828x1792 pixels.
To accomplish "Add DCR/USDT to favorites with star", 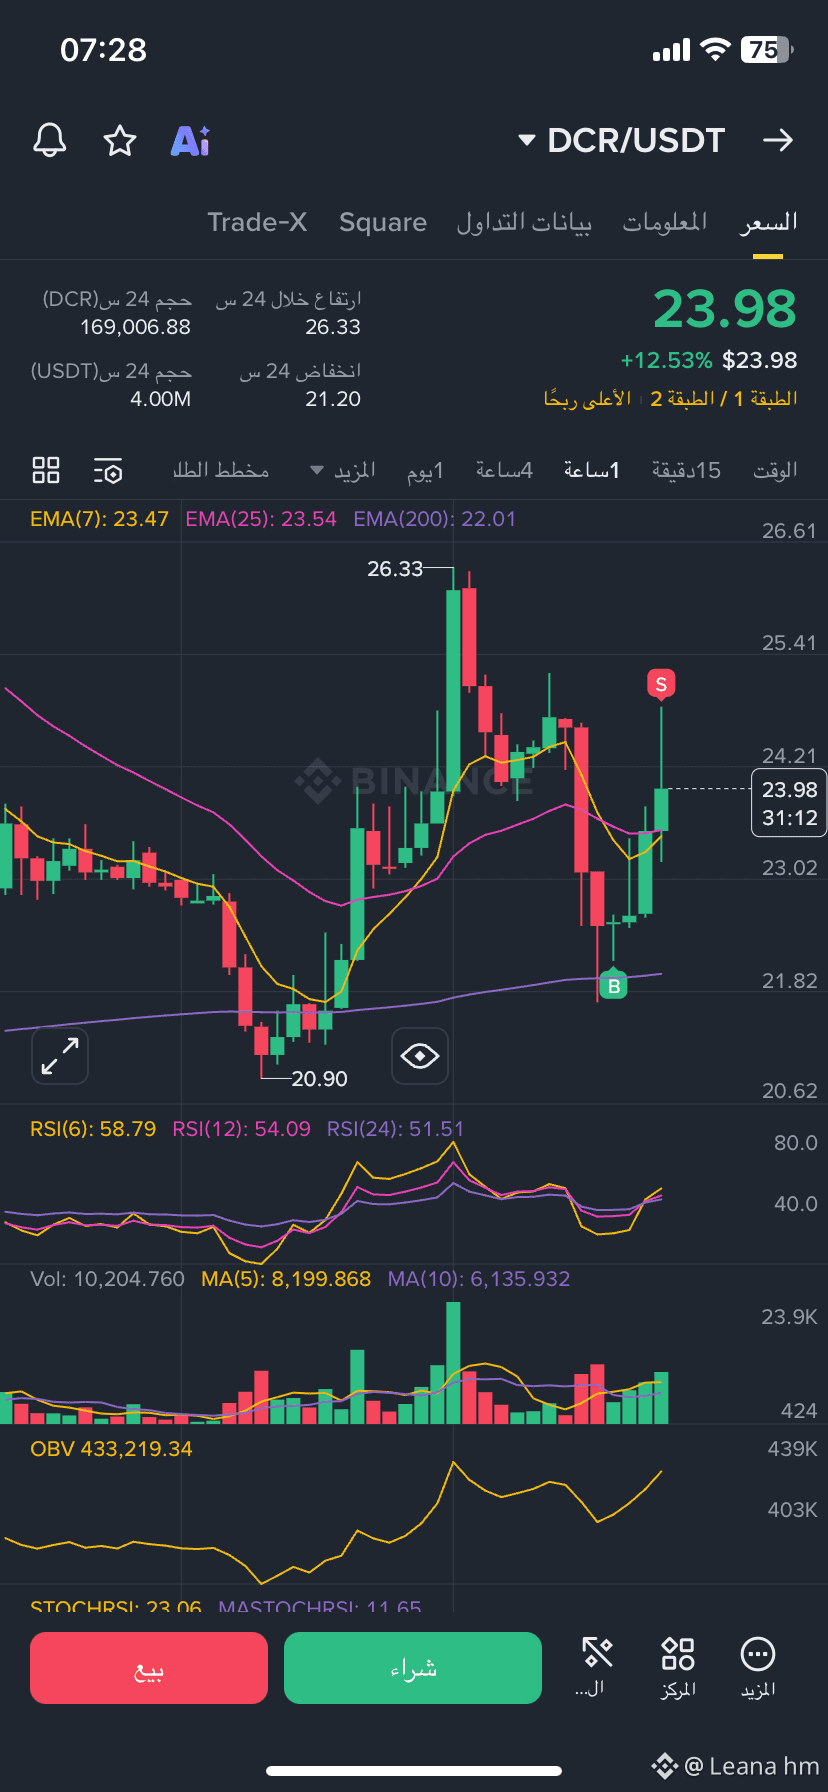I will (x=120, y=141).
